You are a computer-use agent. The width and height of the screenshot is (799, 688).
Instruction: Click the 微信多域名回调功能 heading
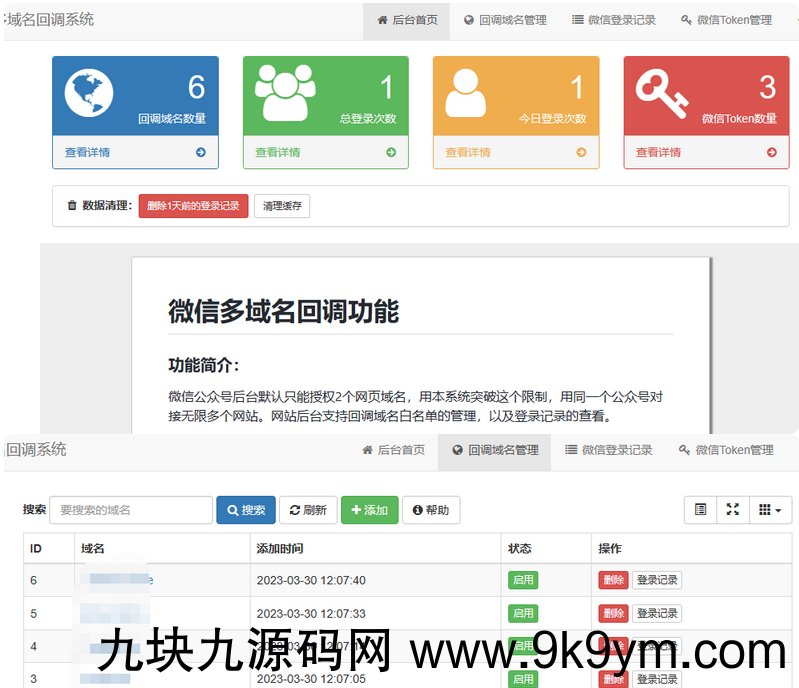tap(284, 311)
